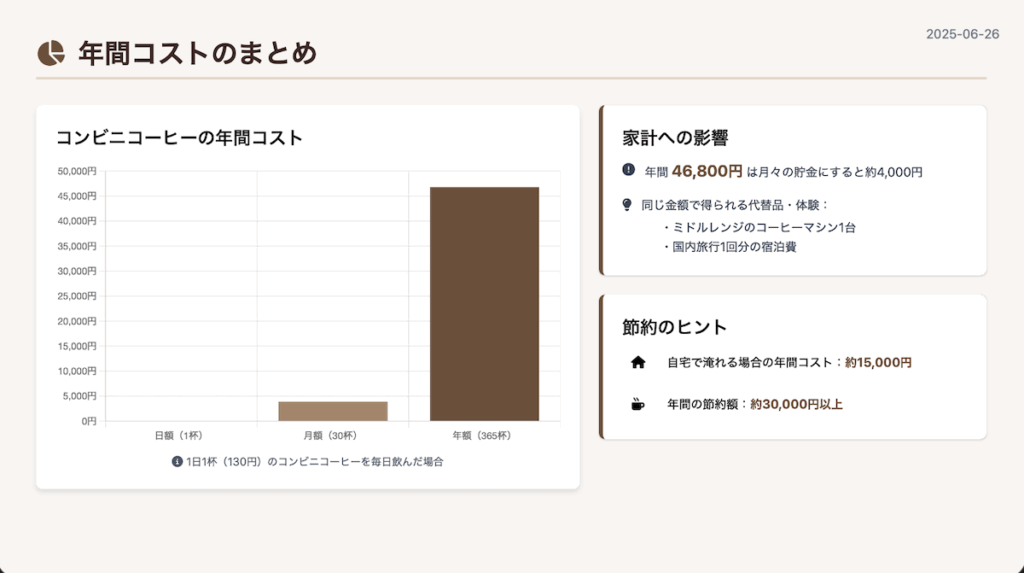Click the heading 家計への影響
This screenshot has height=573, width=1024.
(x=675, y=138)
